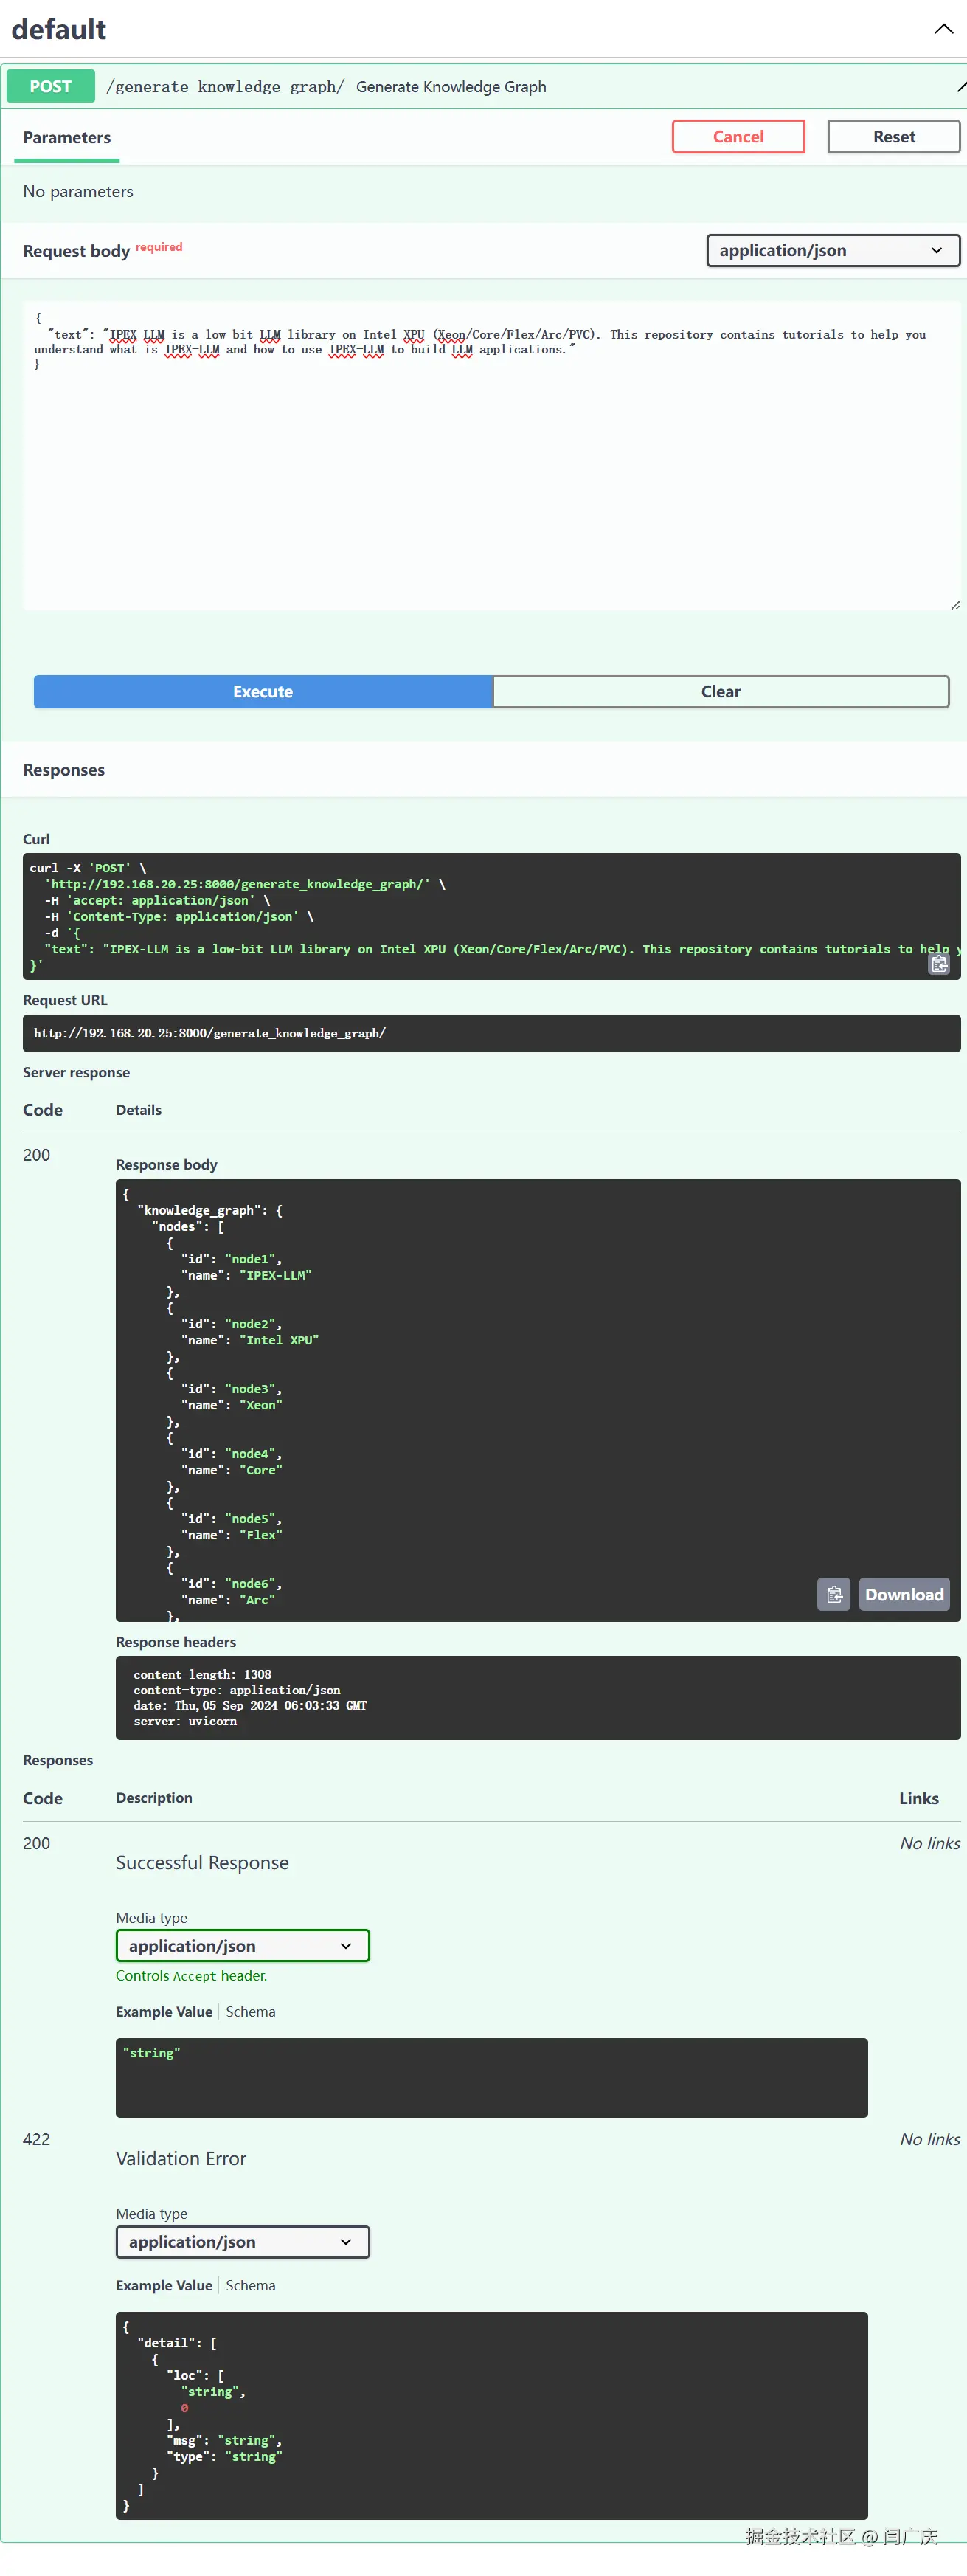This screenshot has height=2576, width=967.
Task: Switch to Schema for the Successful Response
Action: [x=250, y=2011]
